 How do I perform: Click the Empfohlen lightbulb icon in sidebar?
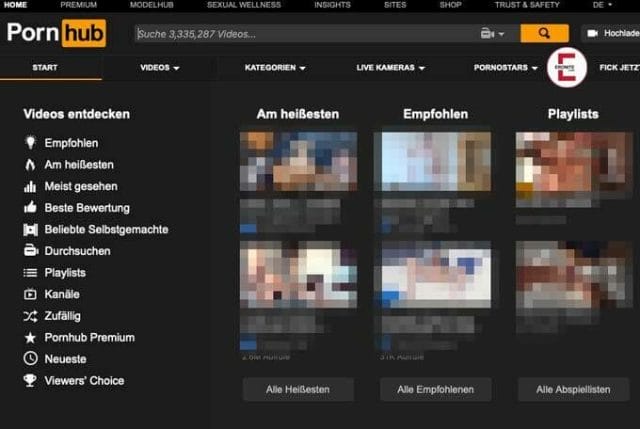[x=30, y=142]
